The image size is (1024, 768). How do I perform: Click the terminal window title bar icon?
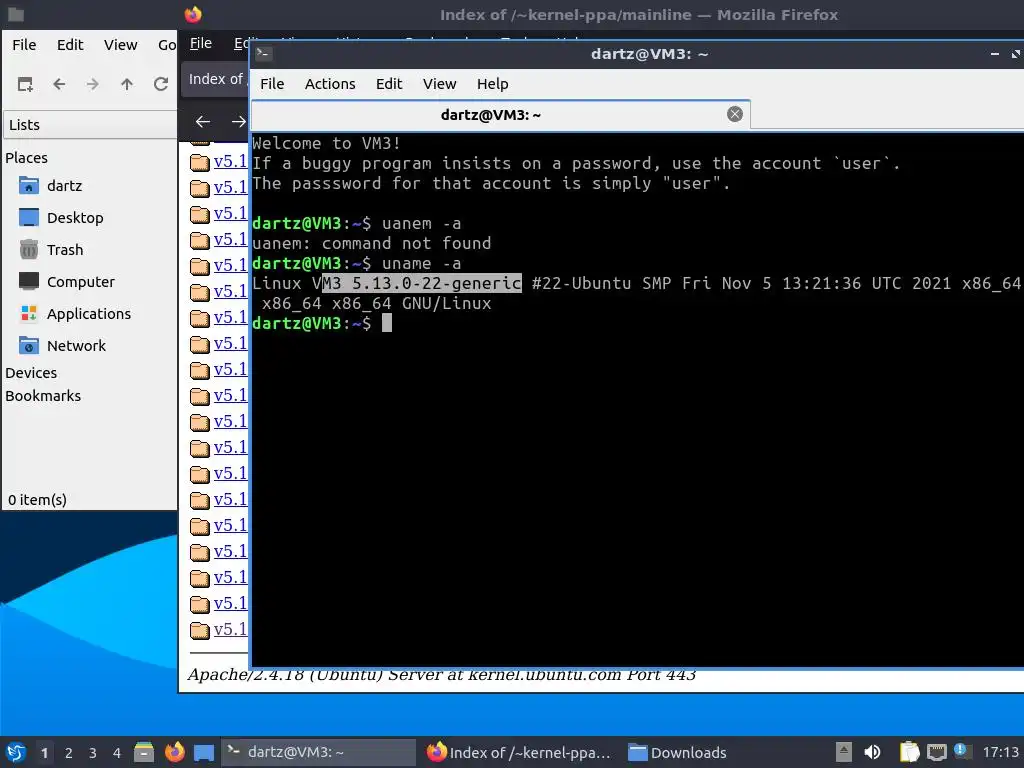263,54
